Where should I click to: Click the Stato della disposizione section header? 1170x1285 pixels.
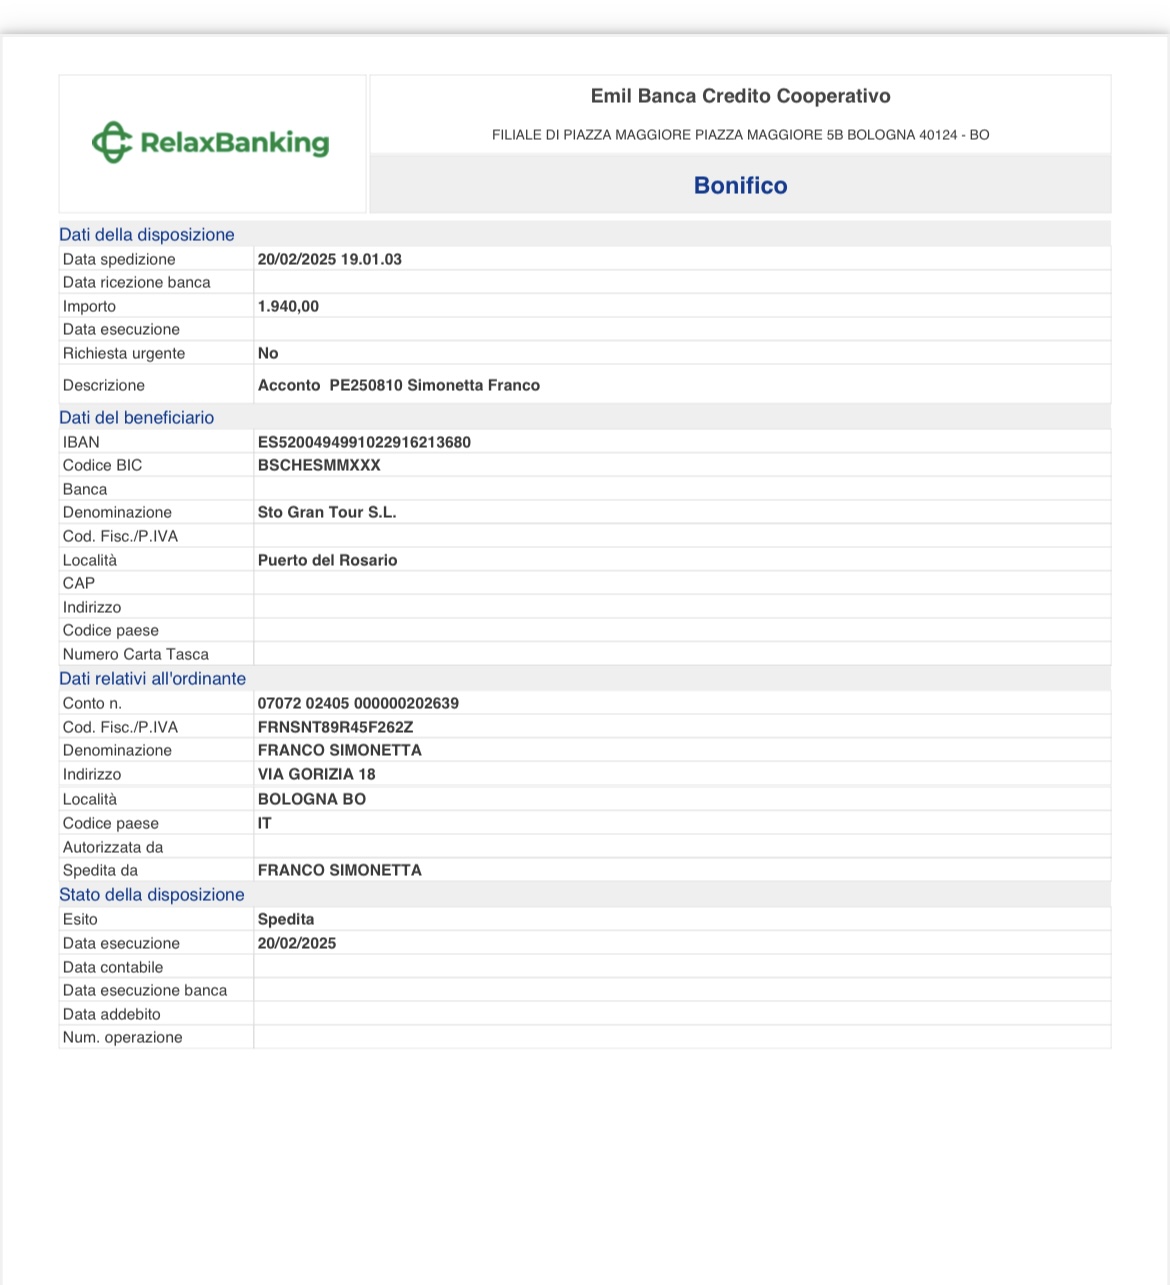tap(152, 895)
